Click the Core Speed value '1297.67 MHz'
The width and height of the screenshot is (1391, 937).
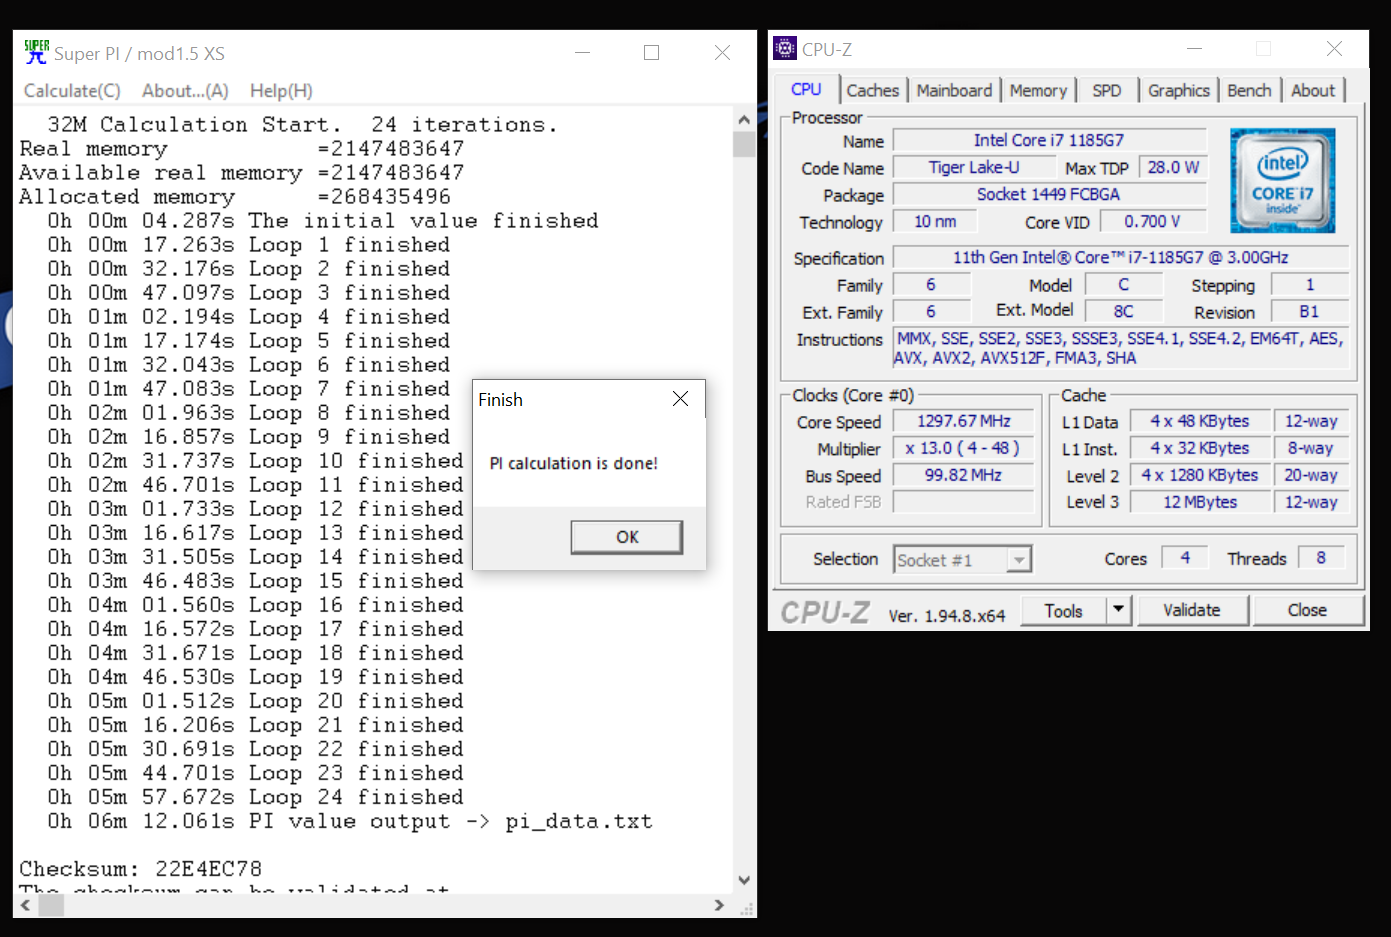tap(964, 422)
